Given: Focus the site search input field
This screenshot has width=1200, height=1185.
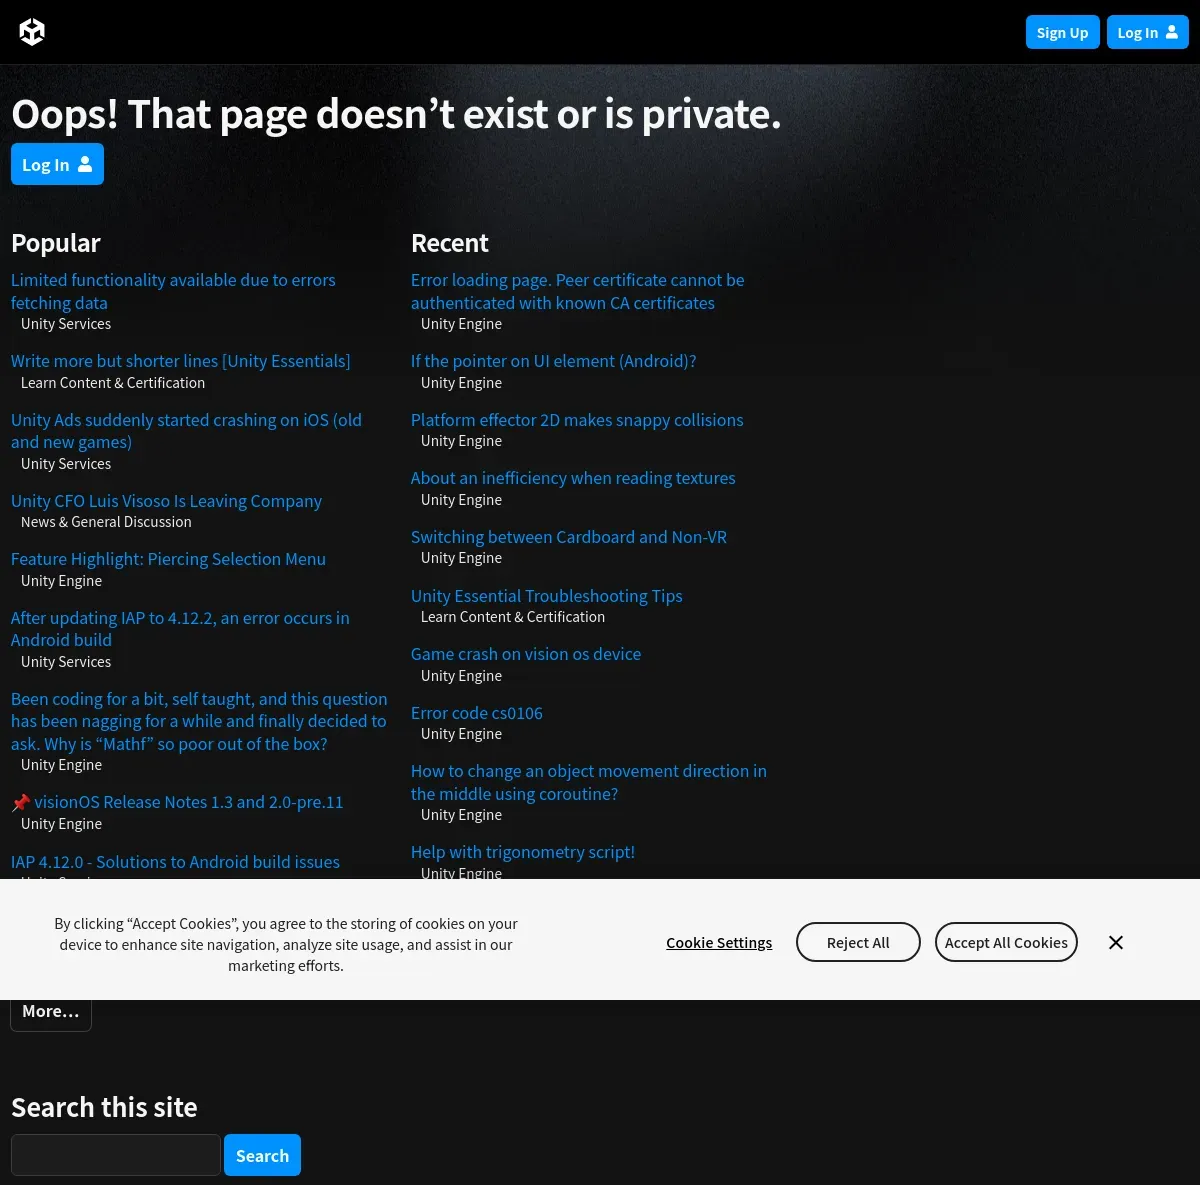Looking at the screenshot, I should (x=116, y=1155).
